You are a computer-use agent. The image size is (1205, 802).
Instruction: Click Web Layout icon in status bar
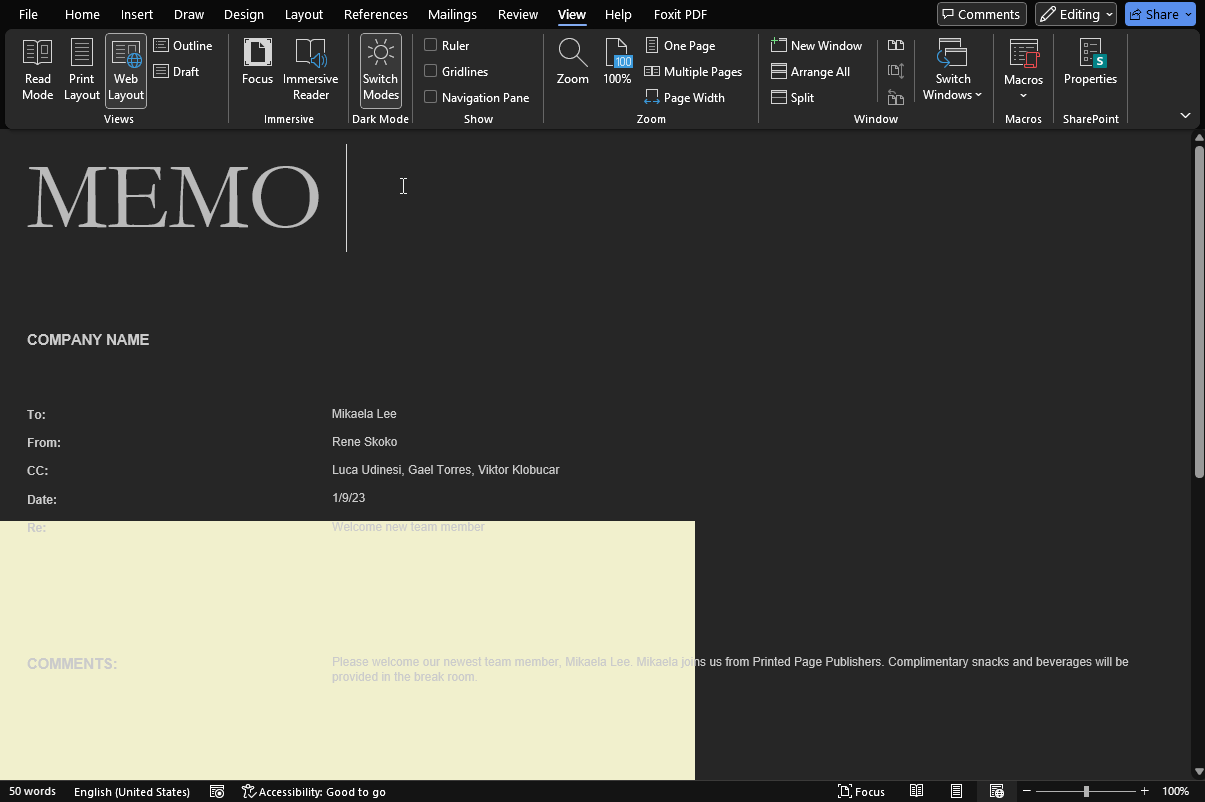click(x=997, y=792)
